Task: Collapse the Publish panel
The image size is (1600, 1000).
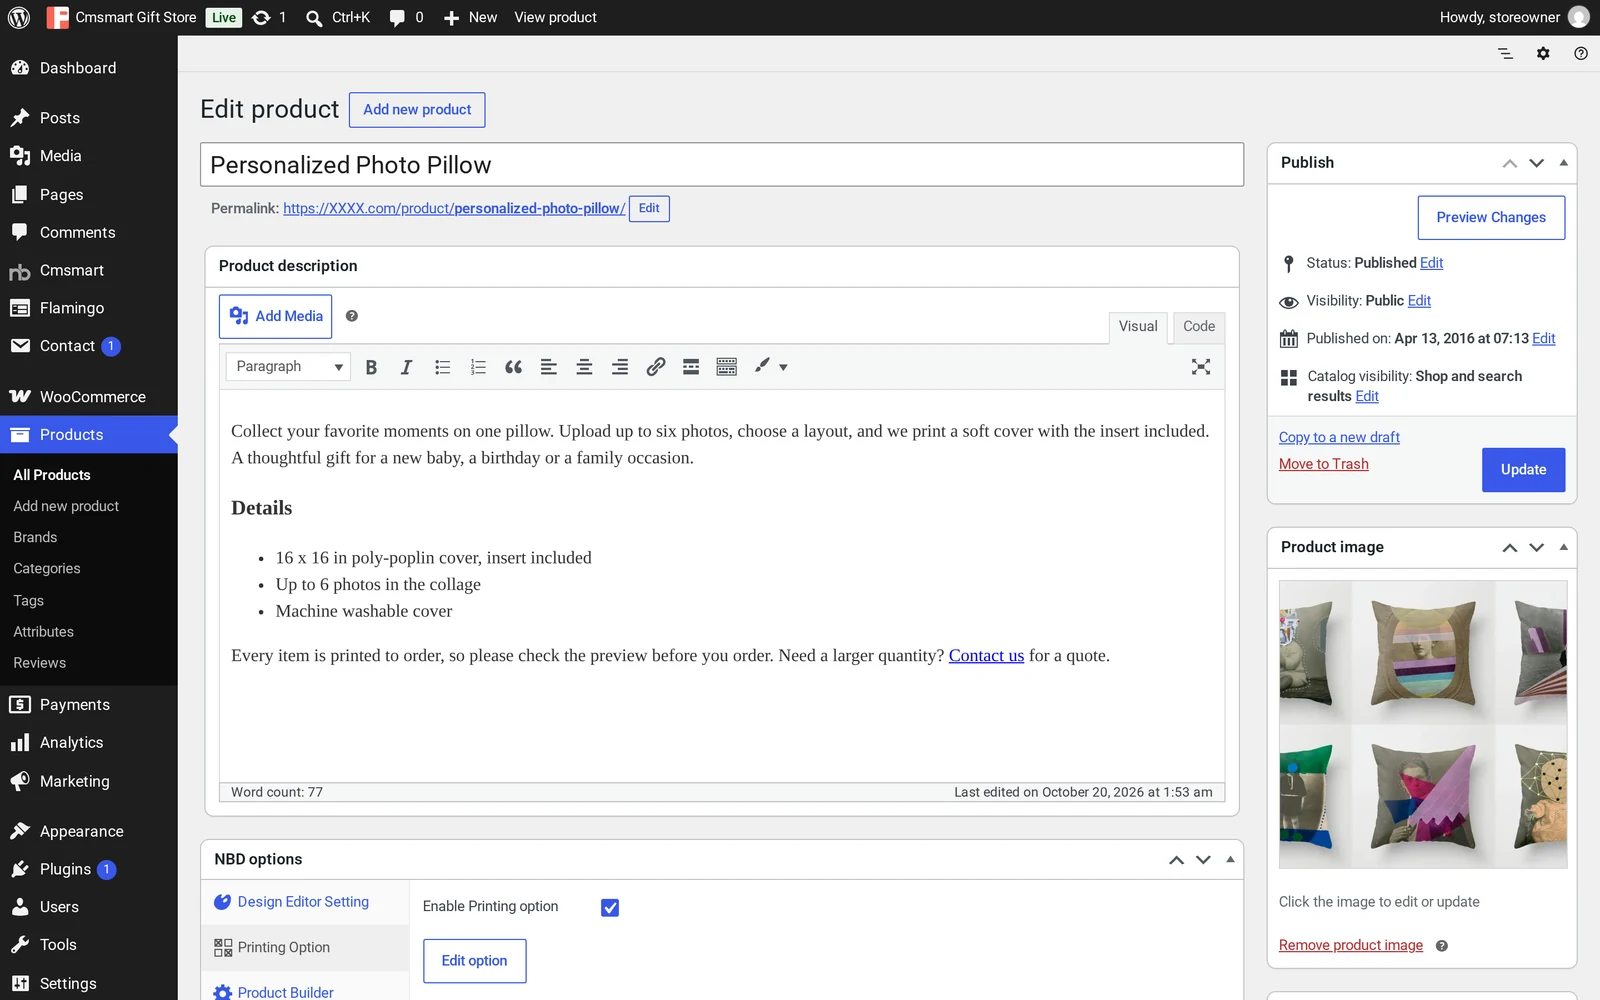Action: [x=1563, y=163]
